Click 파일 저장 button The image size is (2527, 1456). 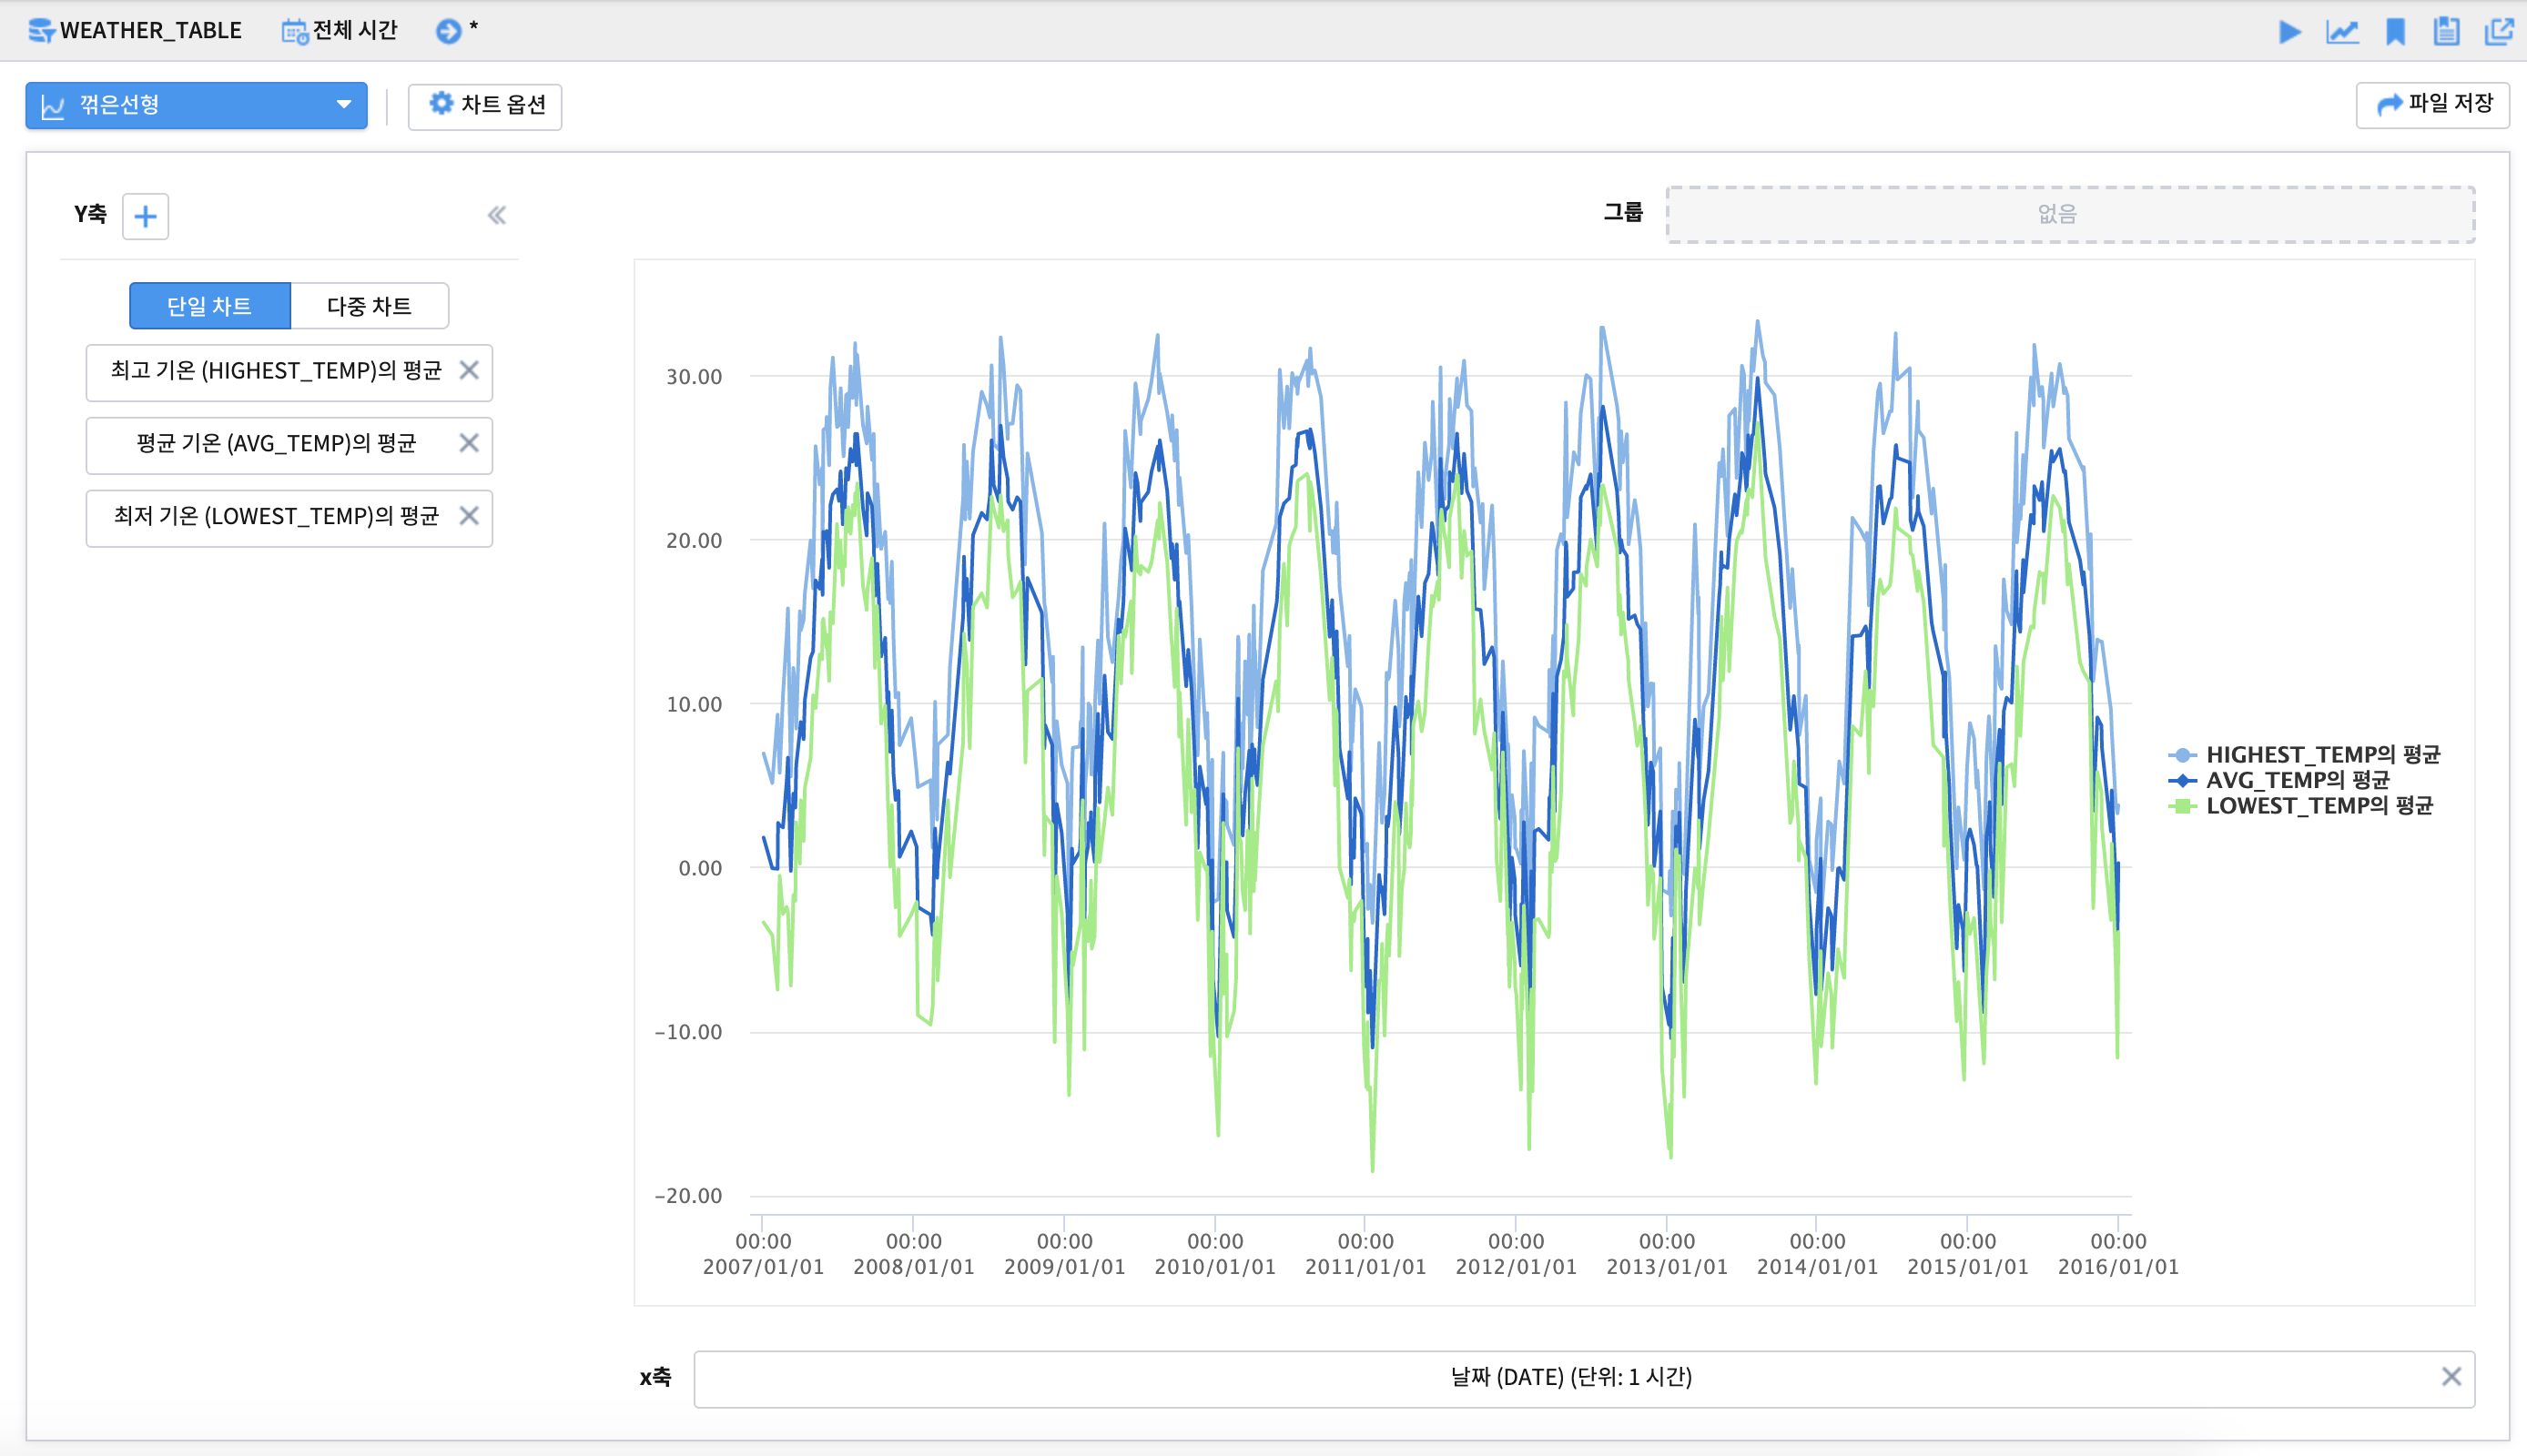pyautogui.click(x=2432, y=105)
